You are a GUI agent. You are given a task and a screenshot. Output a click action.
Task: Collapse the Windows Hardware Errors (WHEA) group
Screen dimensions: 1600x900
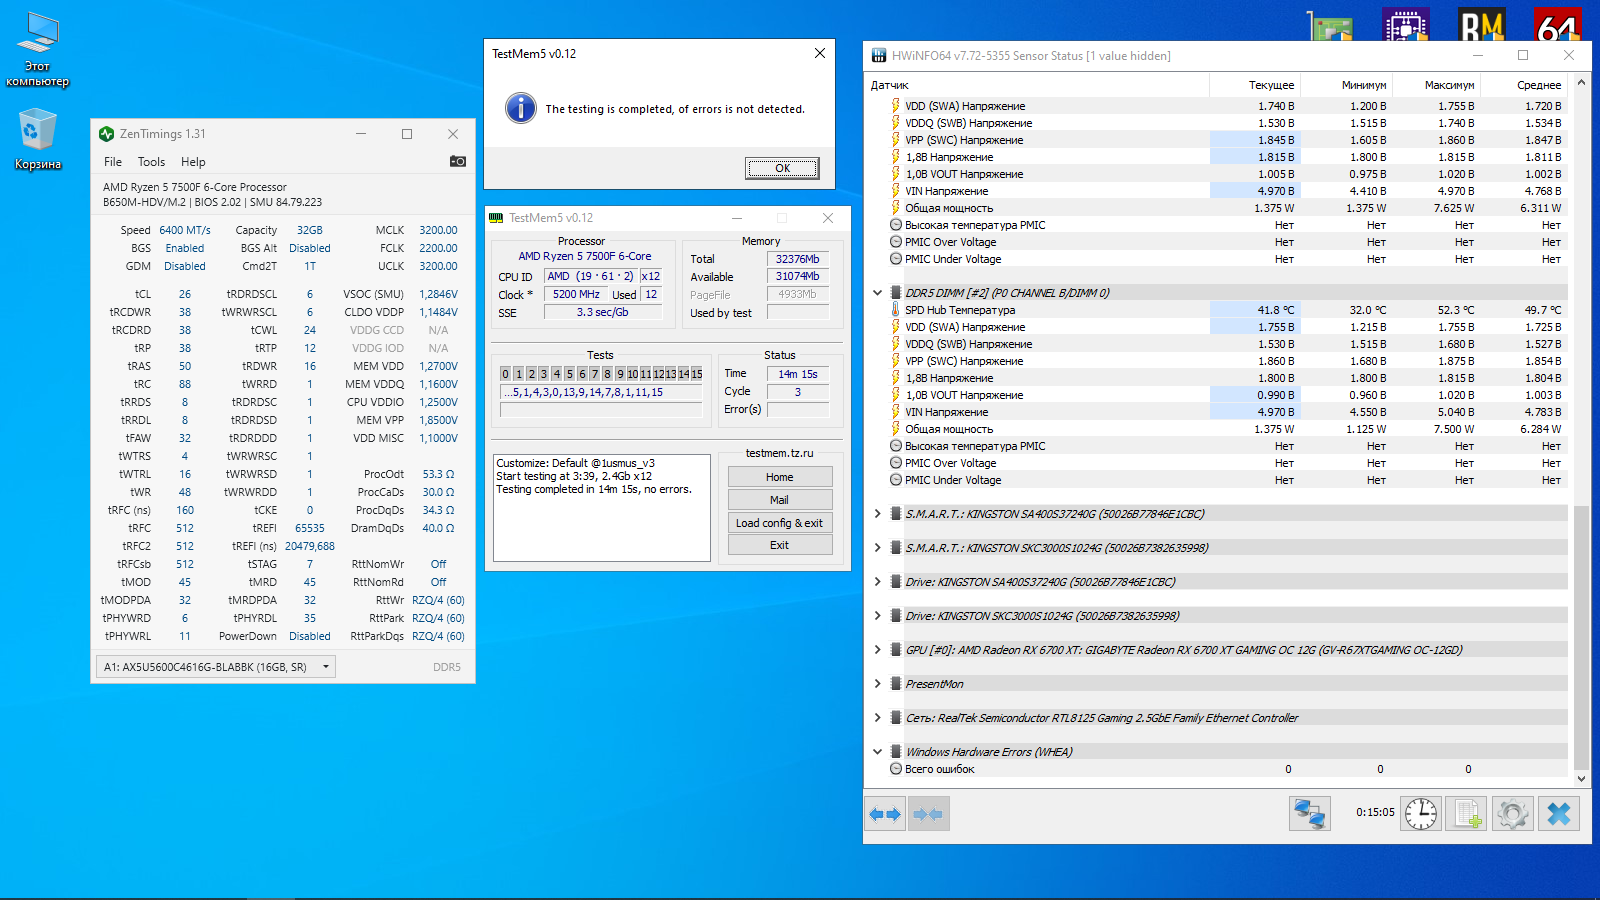tap(878, 752)
